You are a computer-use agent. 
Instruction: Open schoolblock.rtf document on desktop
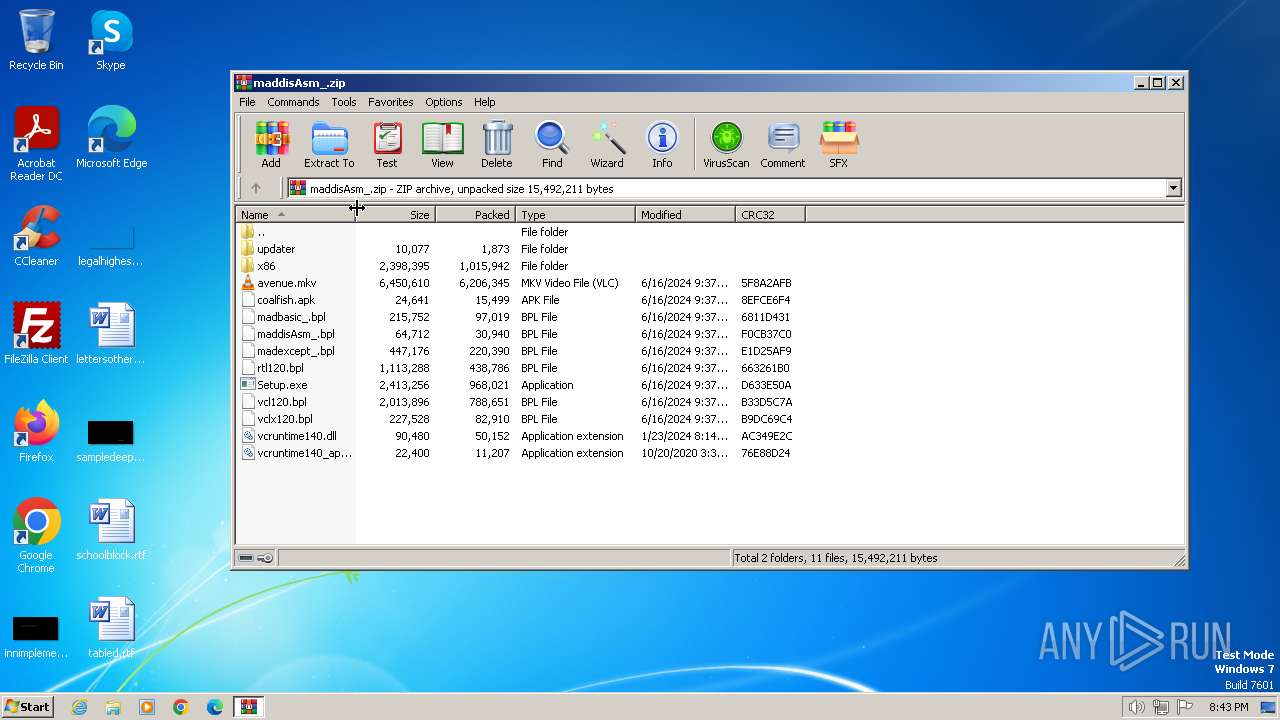[x=111, y=529]
